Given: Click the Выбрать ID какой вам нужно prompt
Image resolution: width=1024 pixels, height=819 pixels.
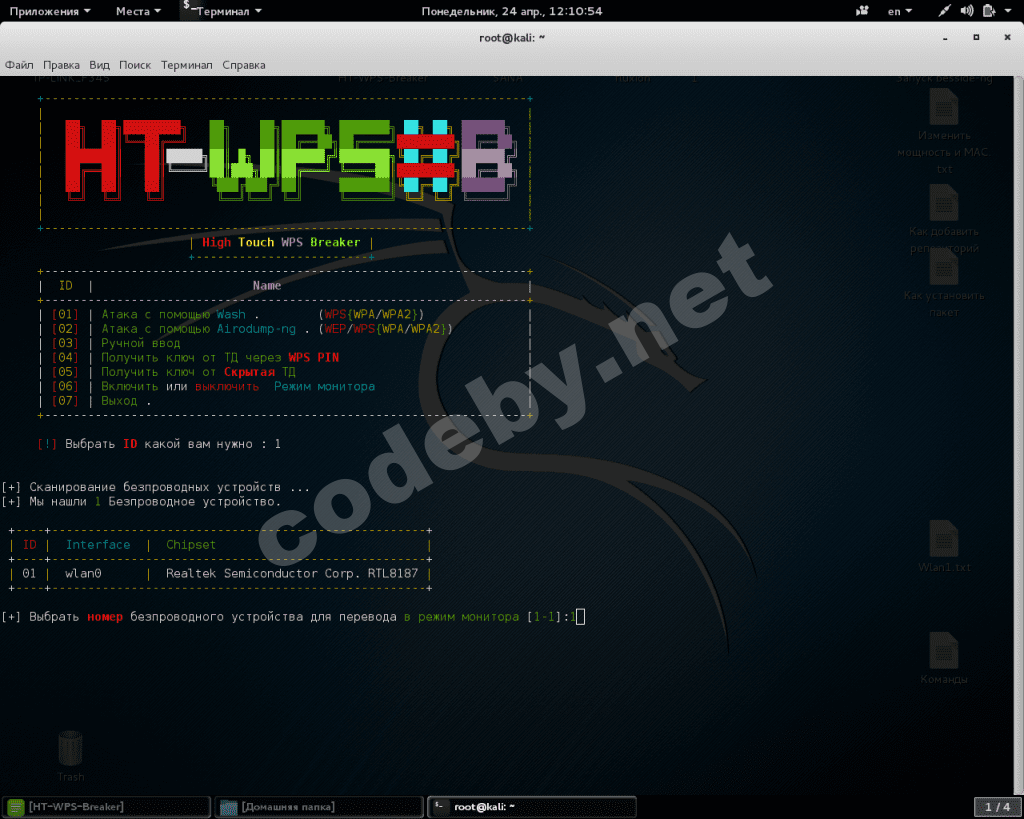Looking at the screenshot, I should pos(159,444).
